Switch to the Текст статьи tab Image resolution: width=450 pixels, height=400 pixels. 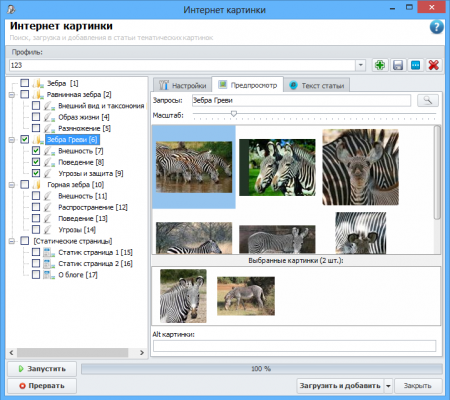coord(317,85)
